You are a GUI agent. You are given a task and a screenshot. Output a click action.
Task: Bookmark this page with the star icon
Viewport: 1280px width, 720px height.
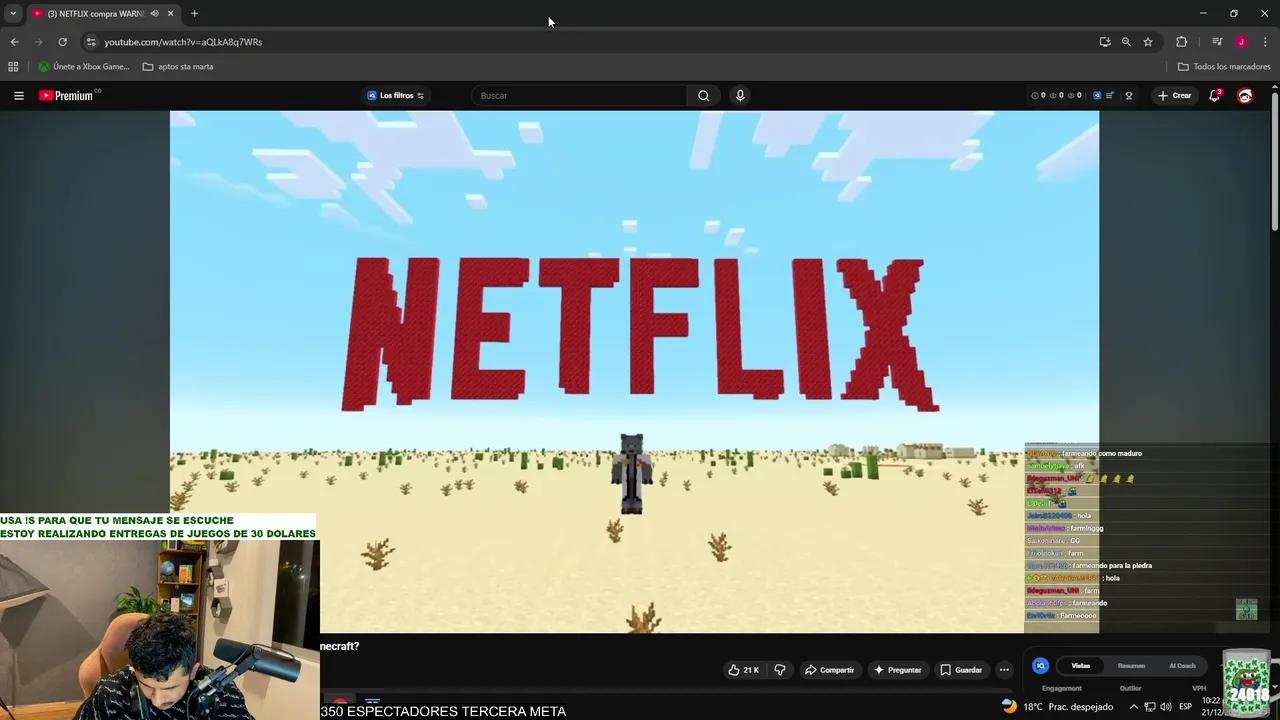click(1148, 42)
